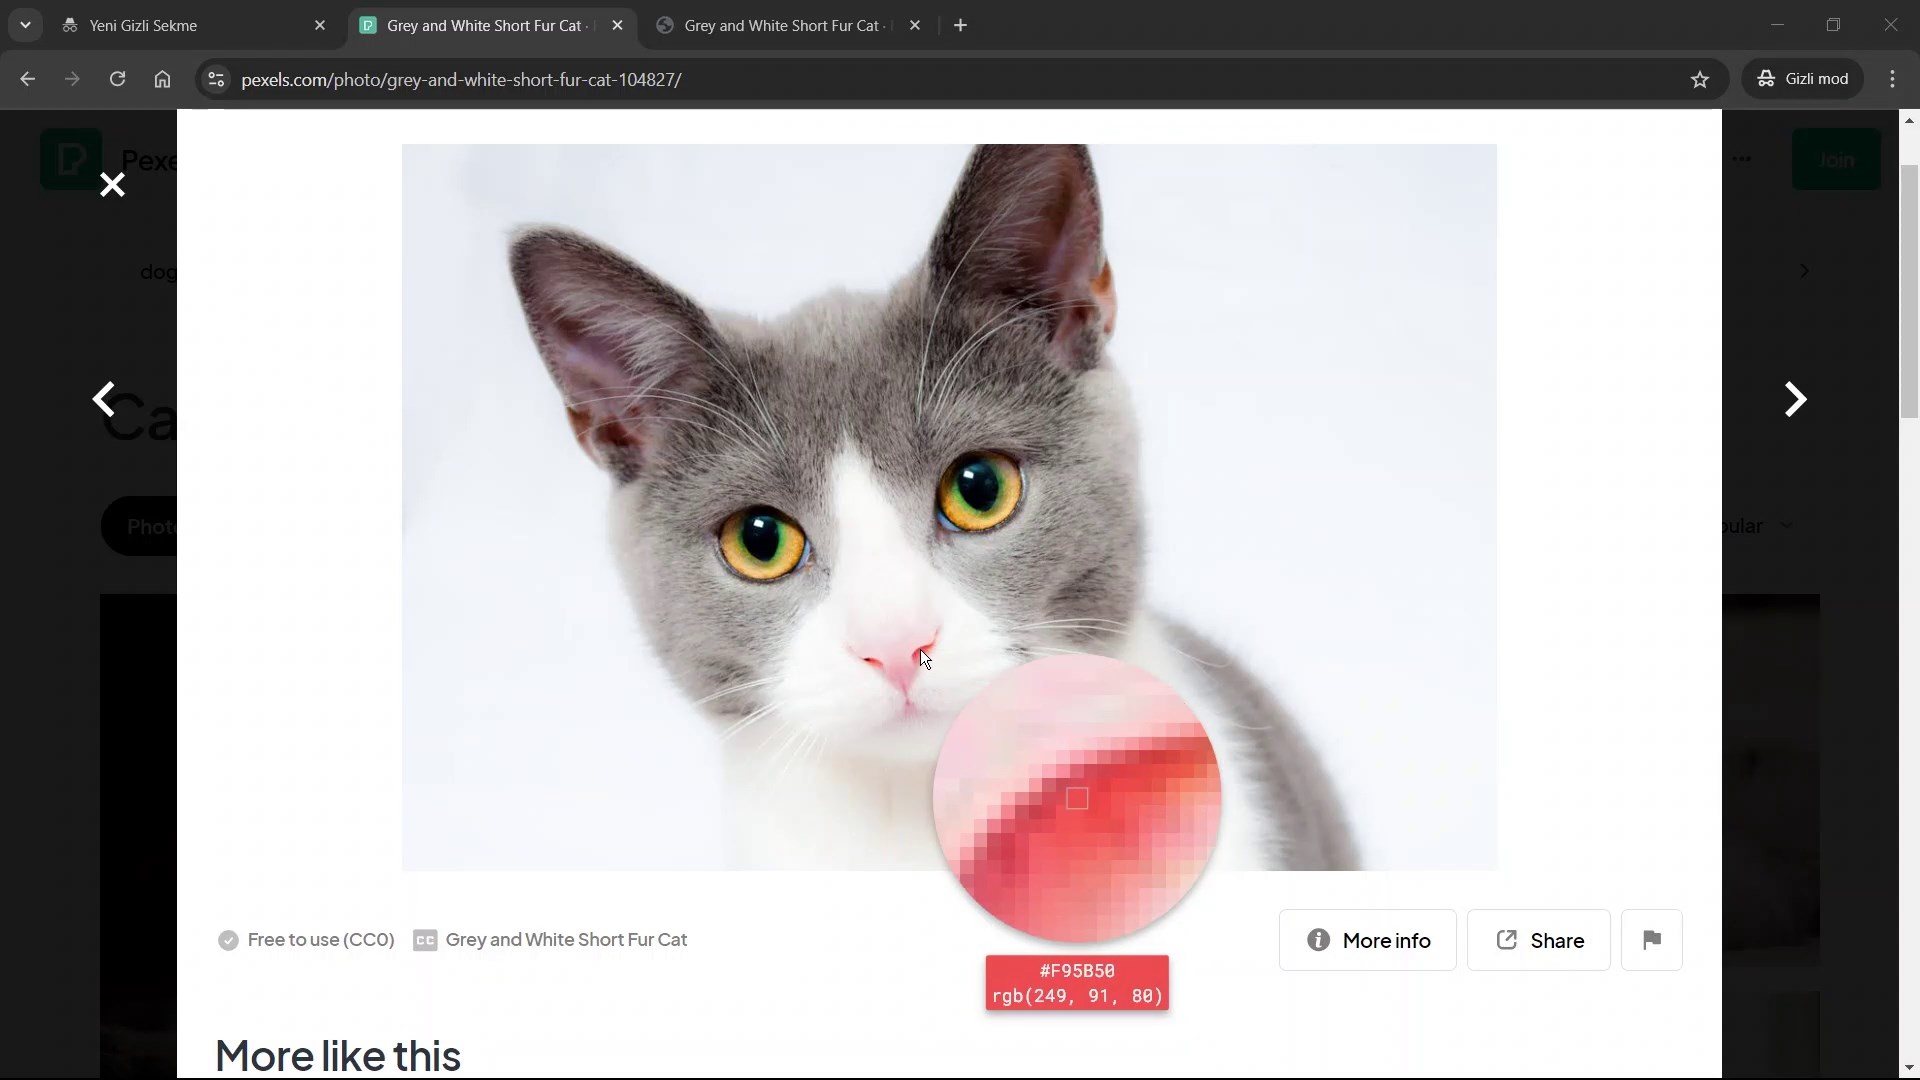Click the Share button
This screenshot has height=1080, width=1920.
coord(1538,940)
